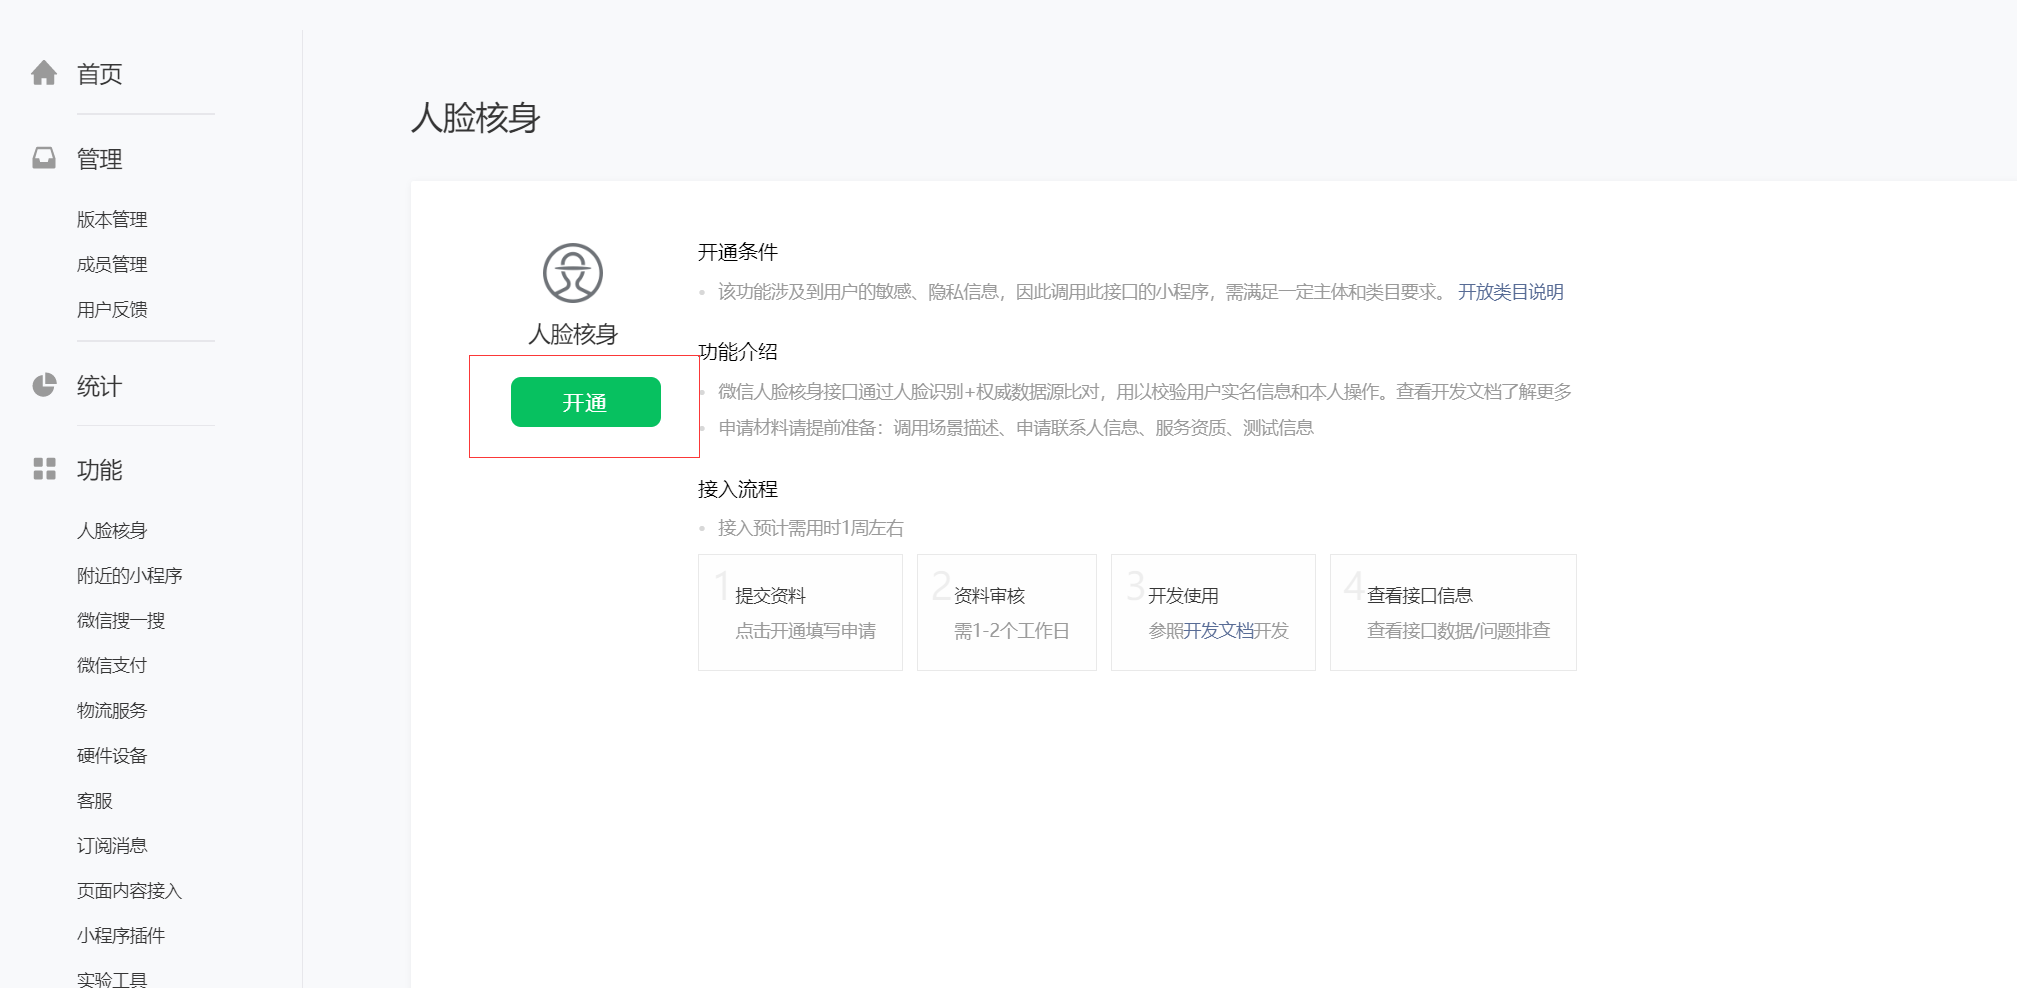Click the 开发使用 step title
Image resolution: width=2017 pixels, height=988 pixels.
[1184, 595]
